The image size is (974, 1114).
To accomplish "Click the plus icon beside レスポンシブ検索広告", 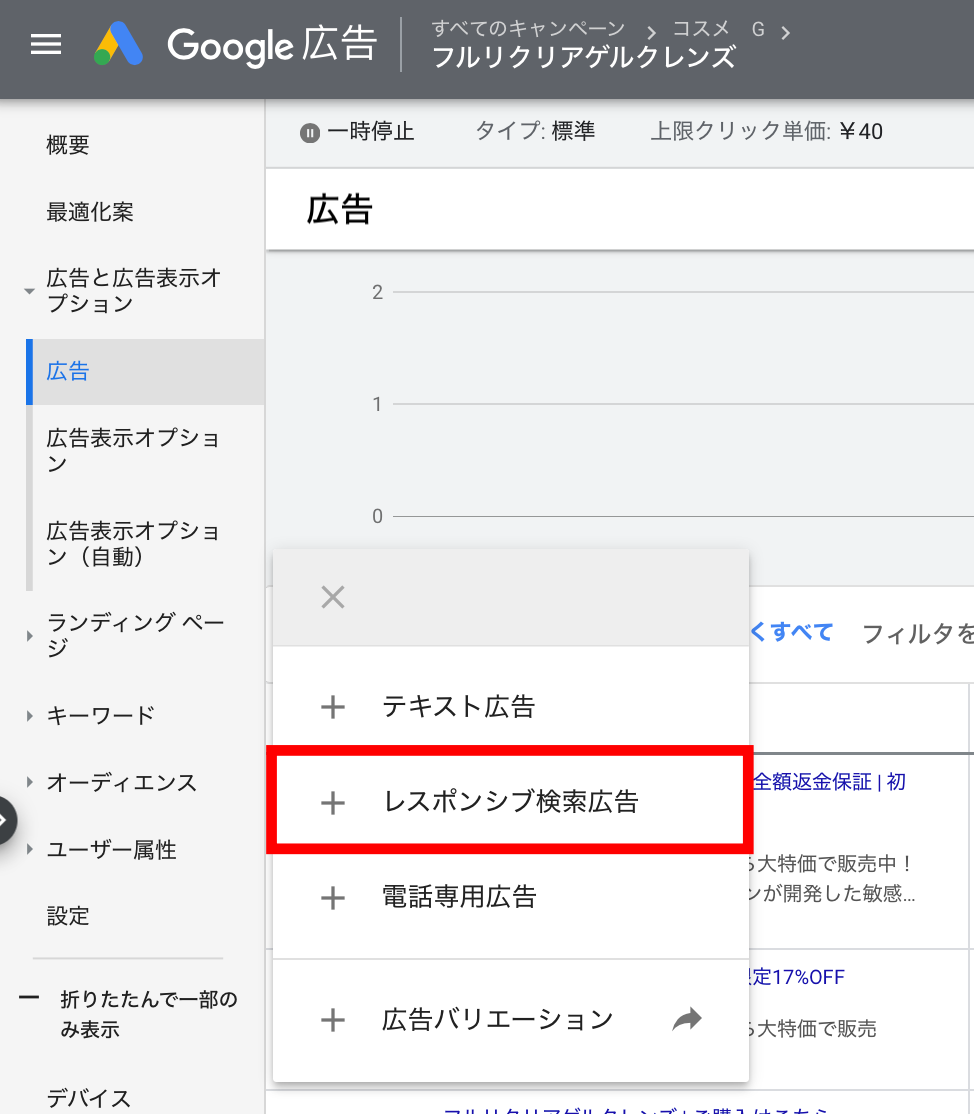I will point(332,803).
